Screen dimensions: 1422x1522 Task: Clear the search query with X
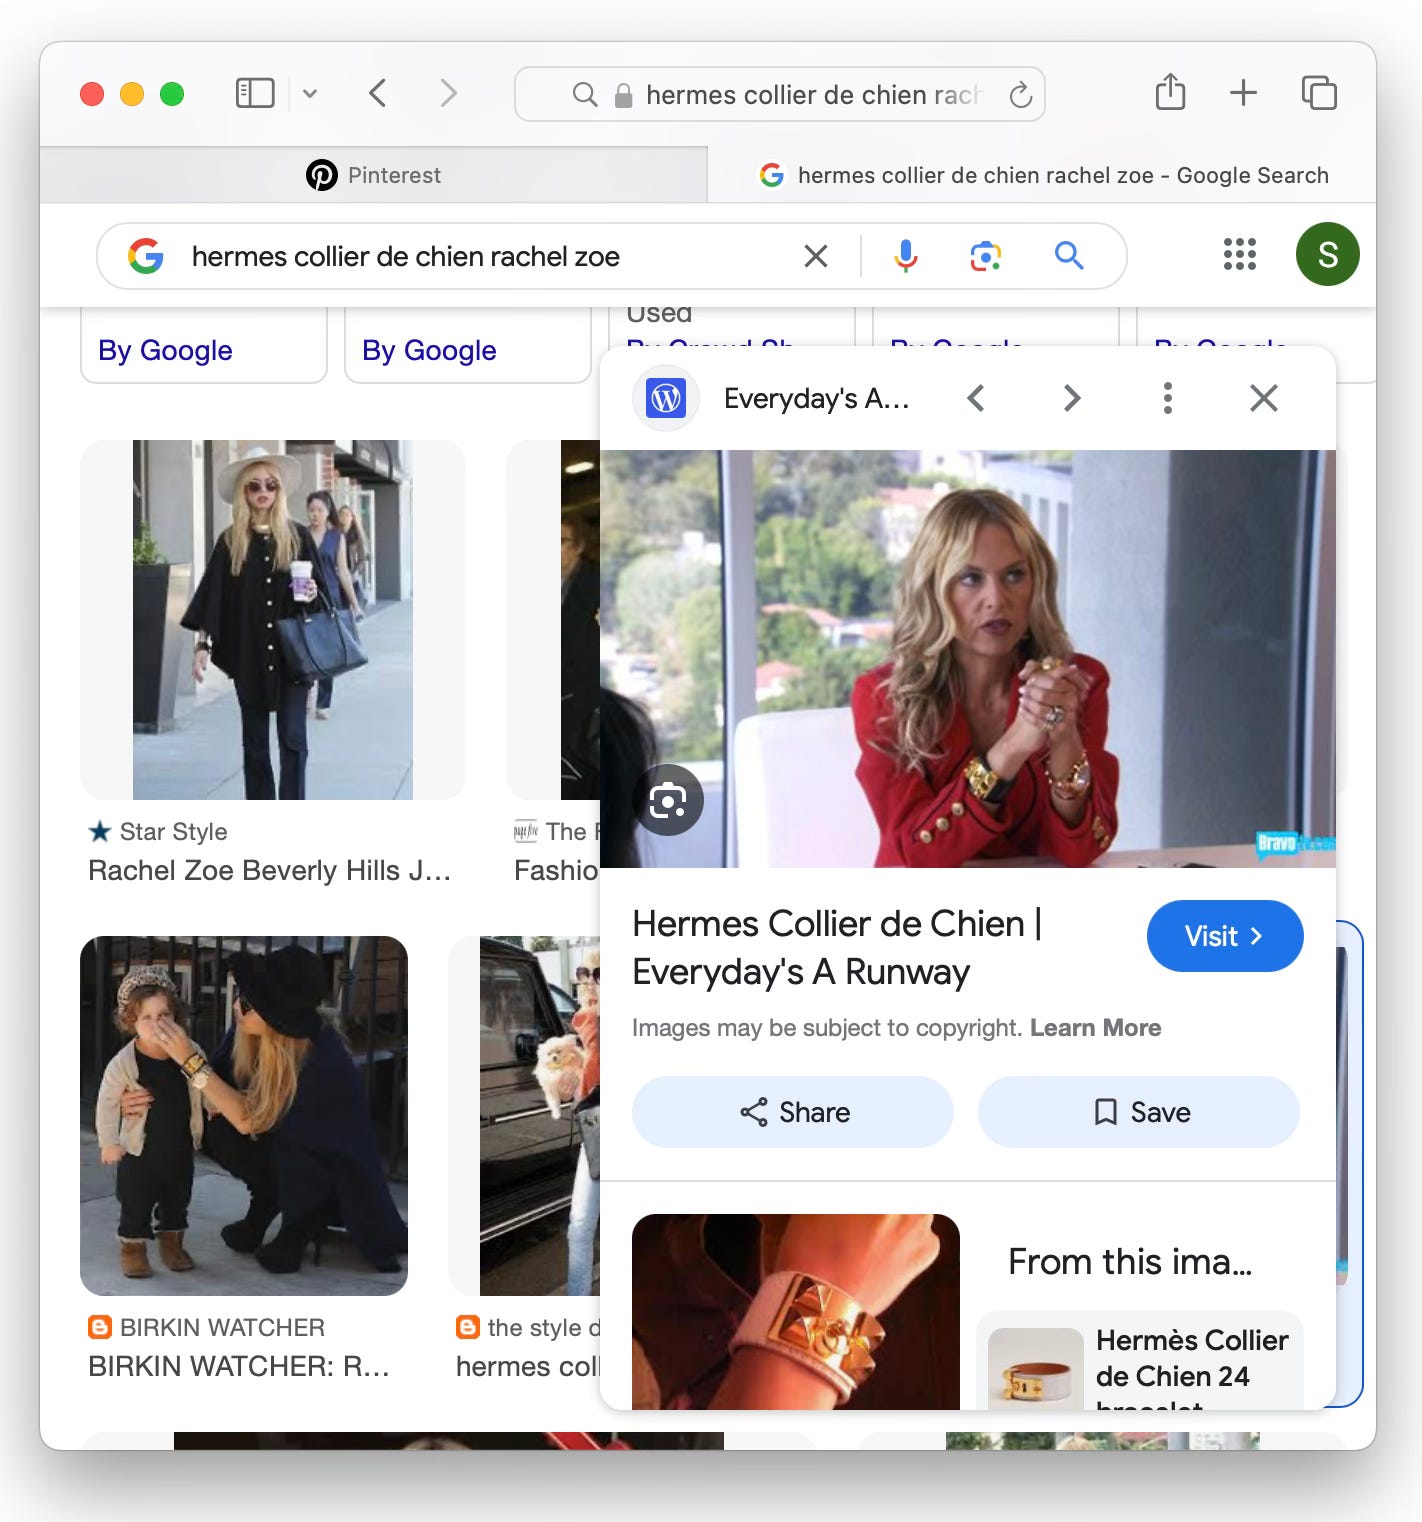[x=816, y=256]
